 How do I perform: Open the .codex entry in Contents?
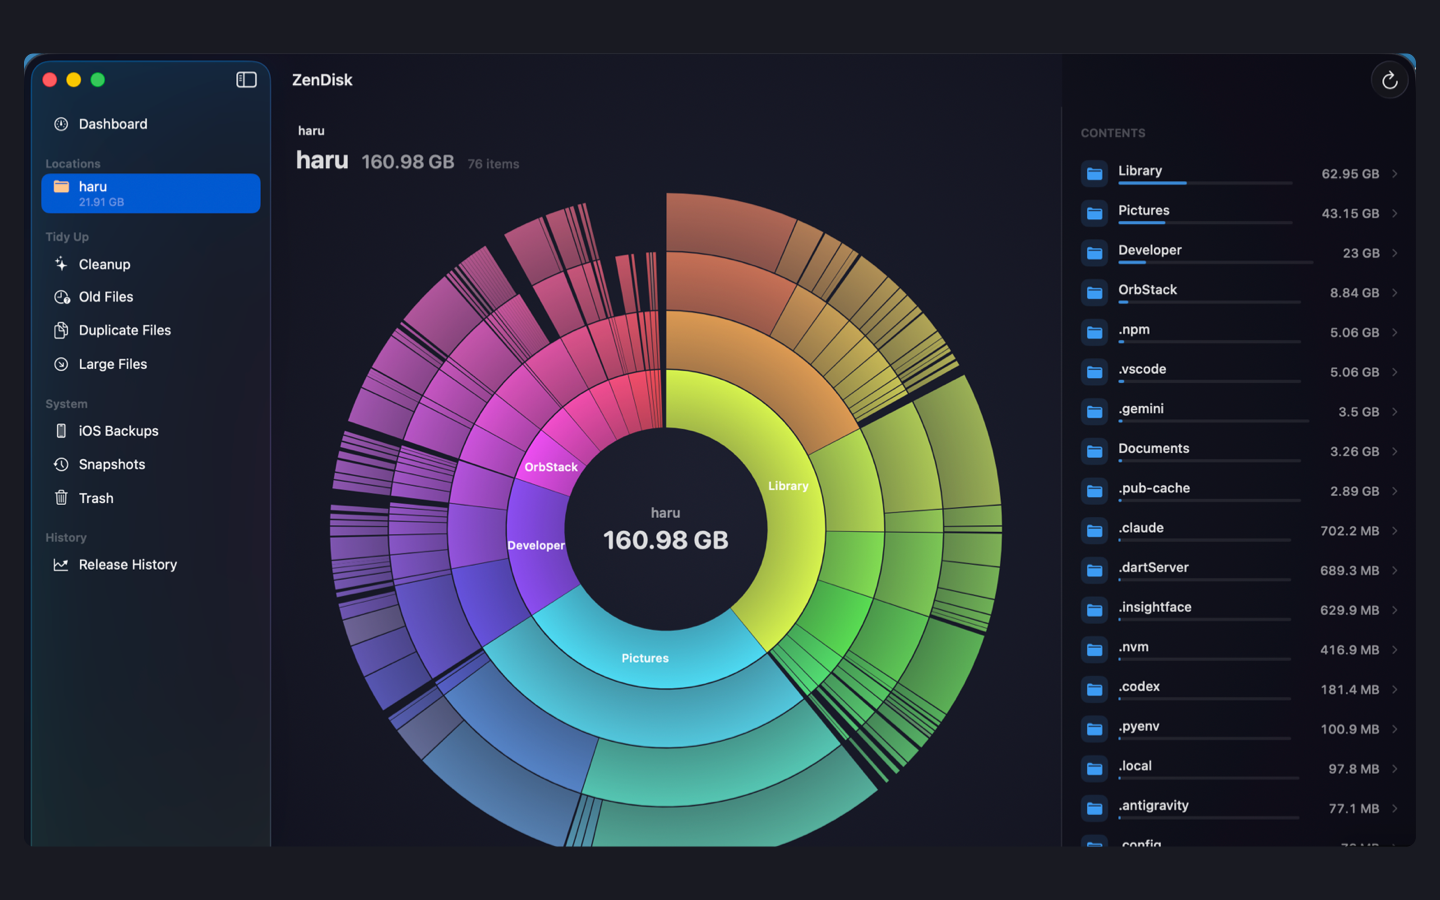[1240, 689]
